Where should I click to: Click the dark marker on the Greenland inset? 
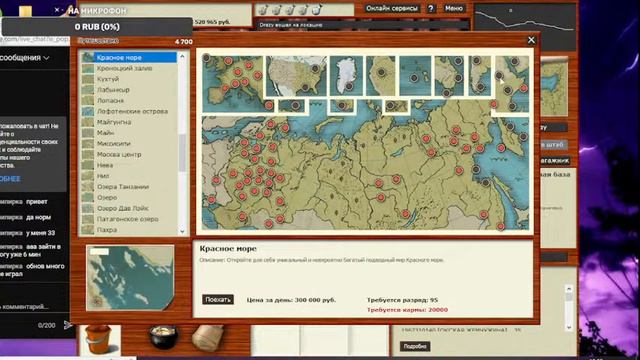(349, 86)
